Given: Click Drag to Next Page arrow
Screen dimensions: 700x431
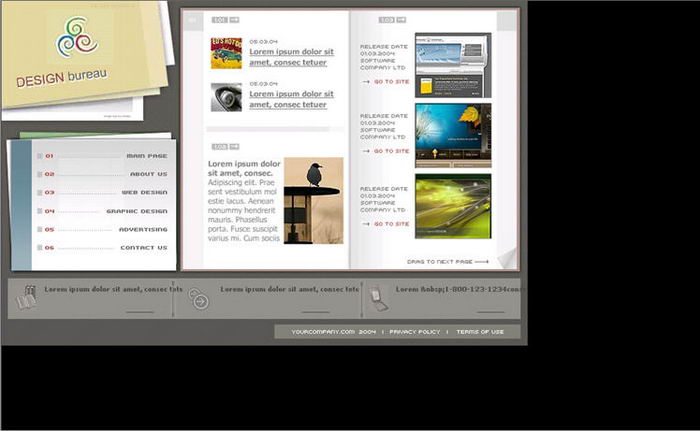Looking at the screenshot, I should click(x=448, y=261).
